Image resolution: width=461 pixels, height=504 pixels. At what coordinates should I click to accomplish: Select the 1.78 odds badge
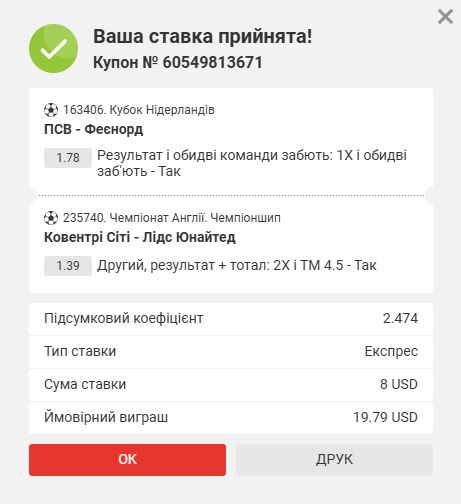[68, 158]
